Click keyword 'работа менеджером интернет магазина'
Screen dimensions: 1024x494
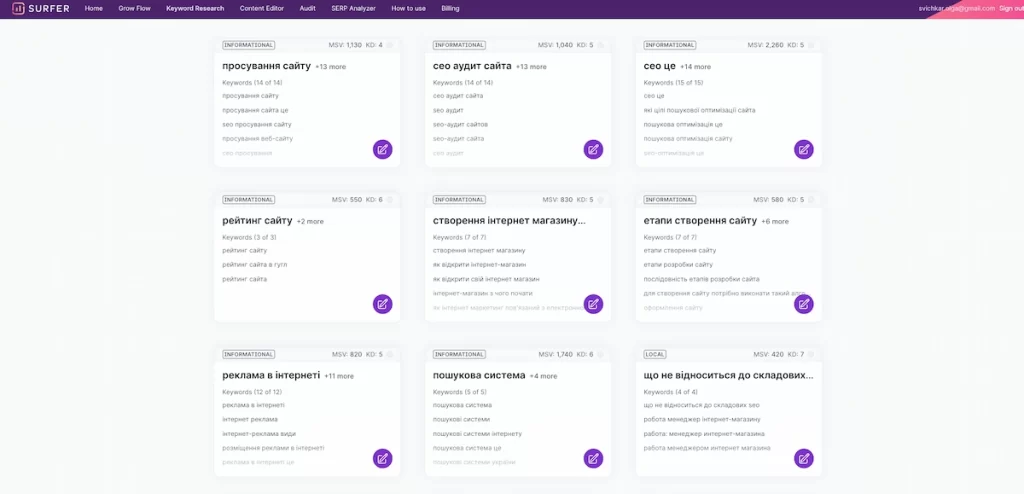pyautogui.click(x=707, y=448)
